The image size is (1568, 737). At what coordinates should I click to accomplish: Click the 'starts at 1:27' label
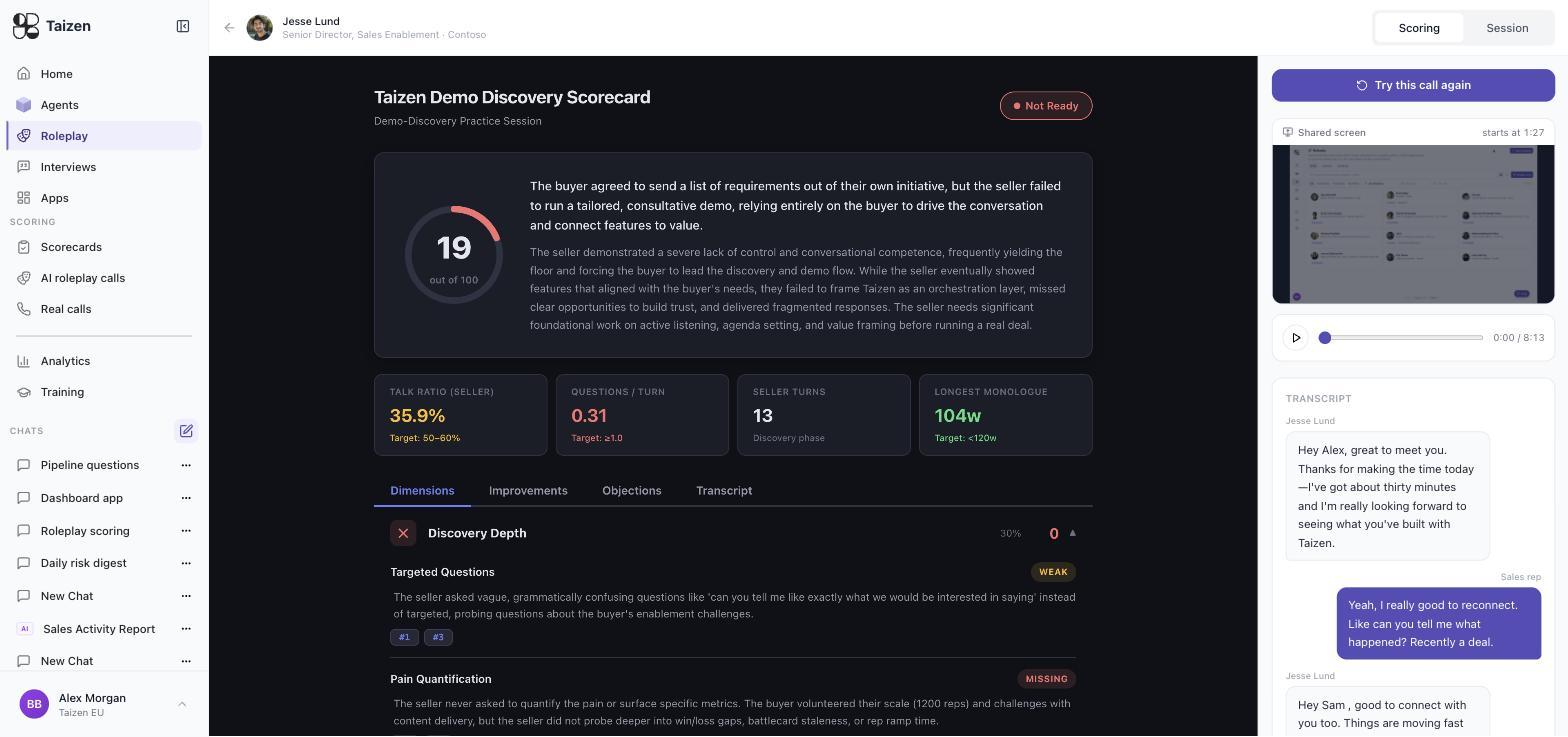[x=1513, y=132]
